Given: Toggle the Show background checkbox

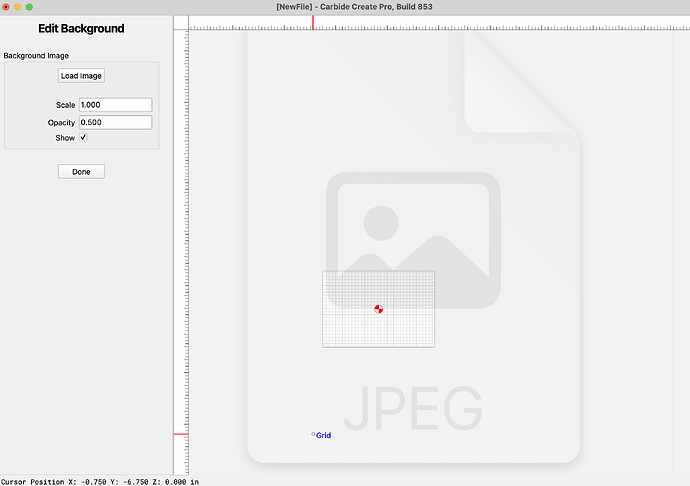Looking at the screenshot, I should pyautogui.click(x=83, y=137).
